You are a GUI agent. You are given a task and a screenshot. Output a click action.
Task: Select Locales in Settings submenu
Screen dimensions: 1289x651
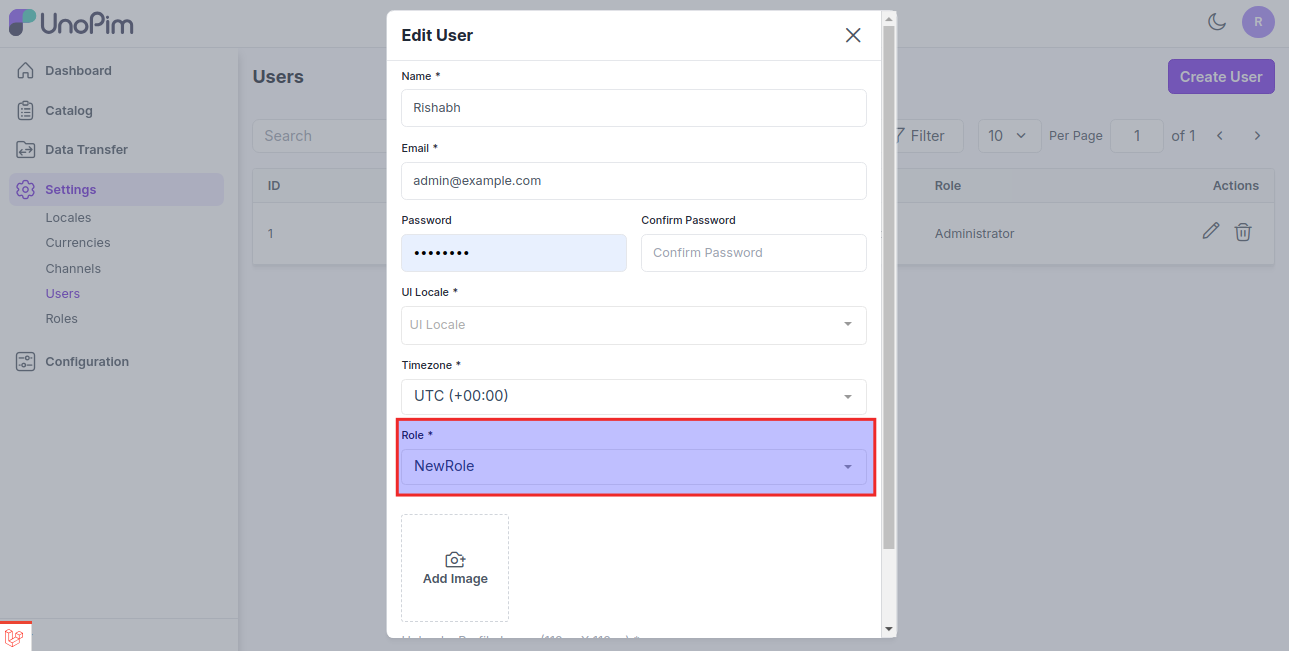tap(68, 218)
